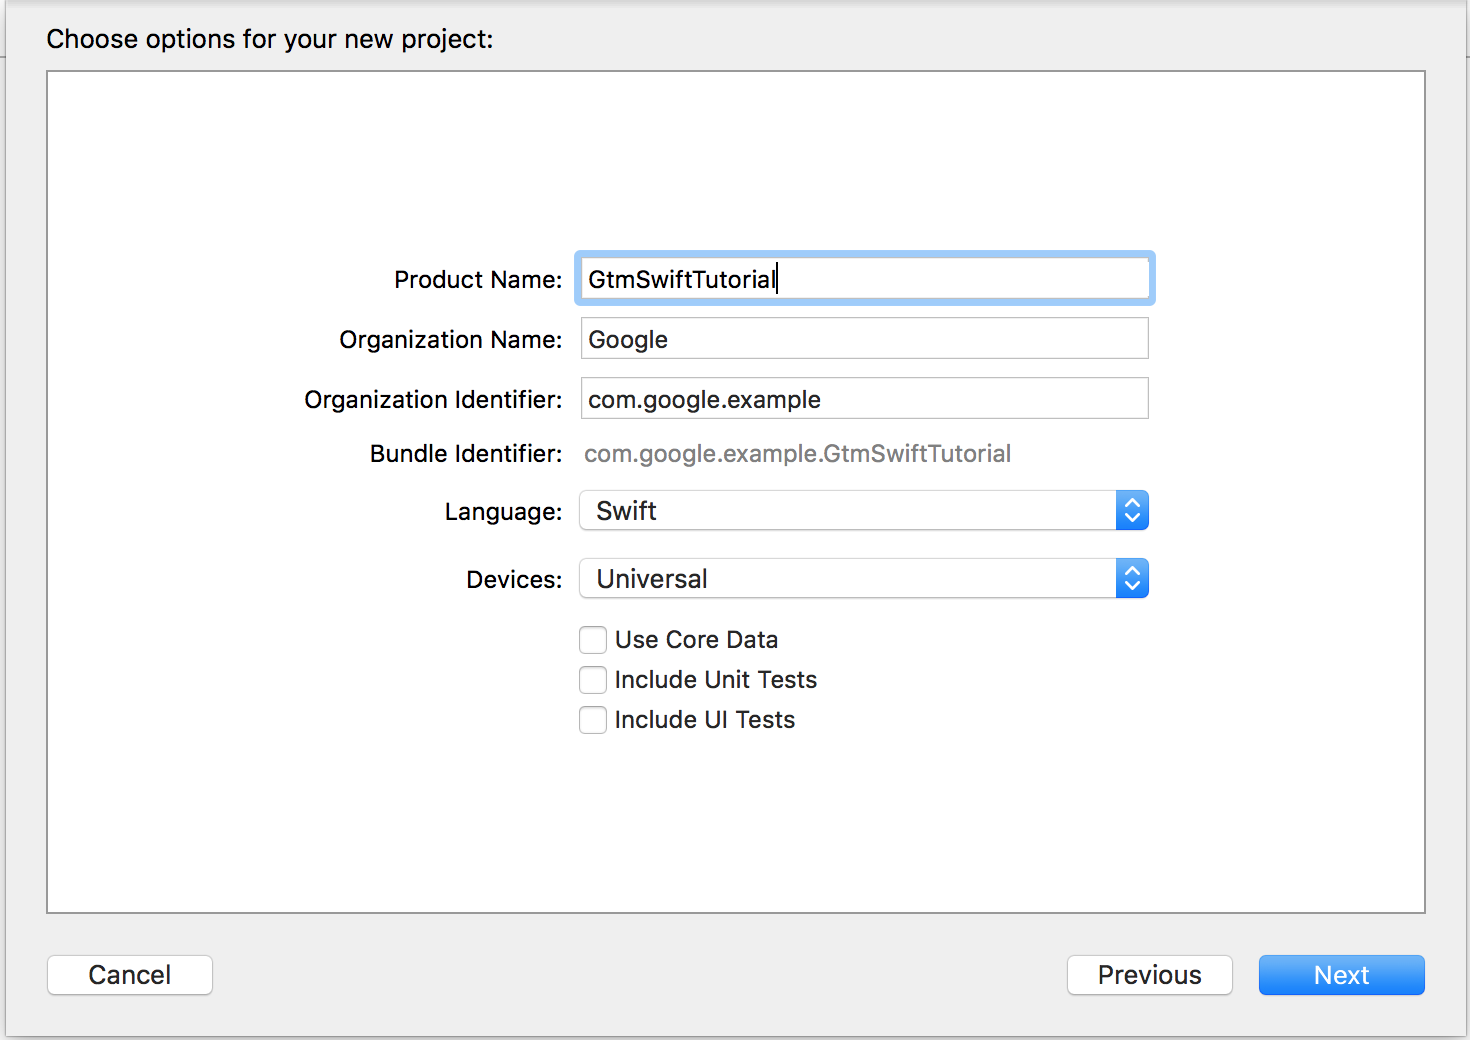
Task: Click the Organization Identifier field
Action: 863,398
